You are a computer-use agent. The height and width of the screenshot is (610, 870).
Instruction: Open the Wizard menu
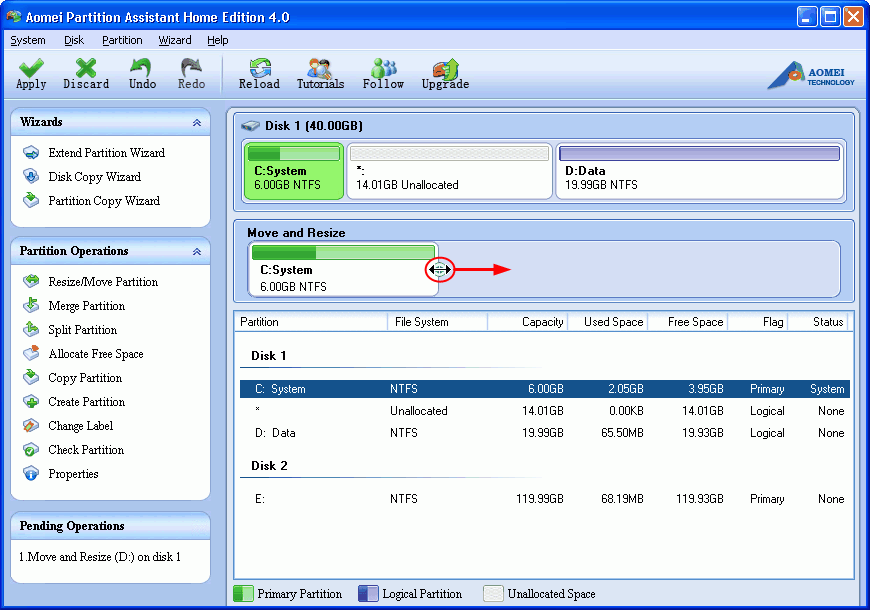(x=175, y=40)
